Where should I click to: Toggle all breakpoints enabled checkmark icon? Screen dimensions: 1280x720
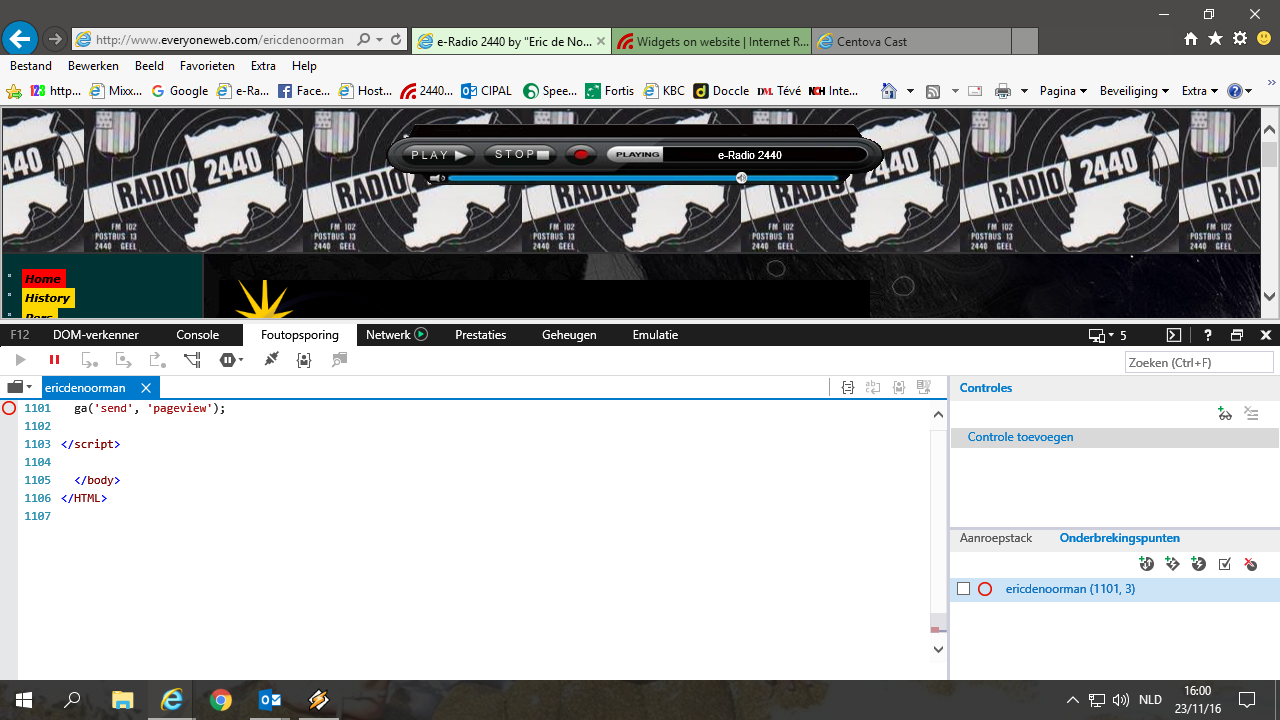pos(1224,564)
